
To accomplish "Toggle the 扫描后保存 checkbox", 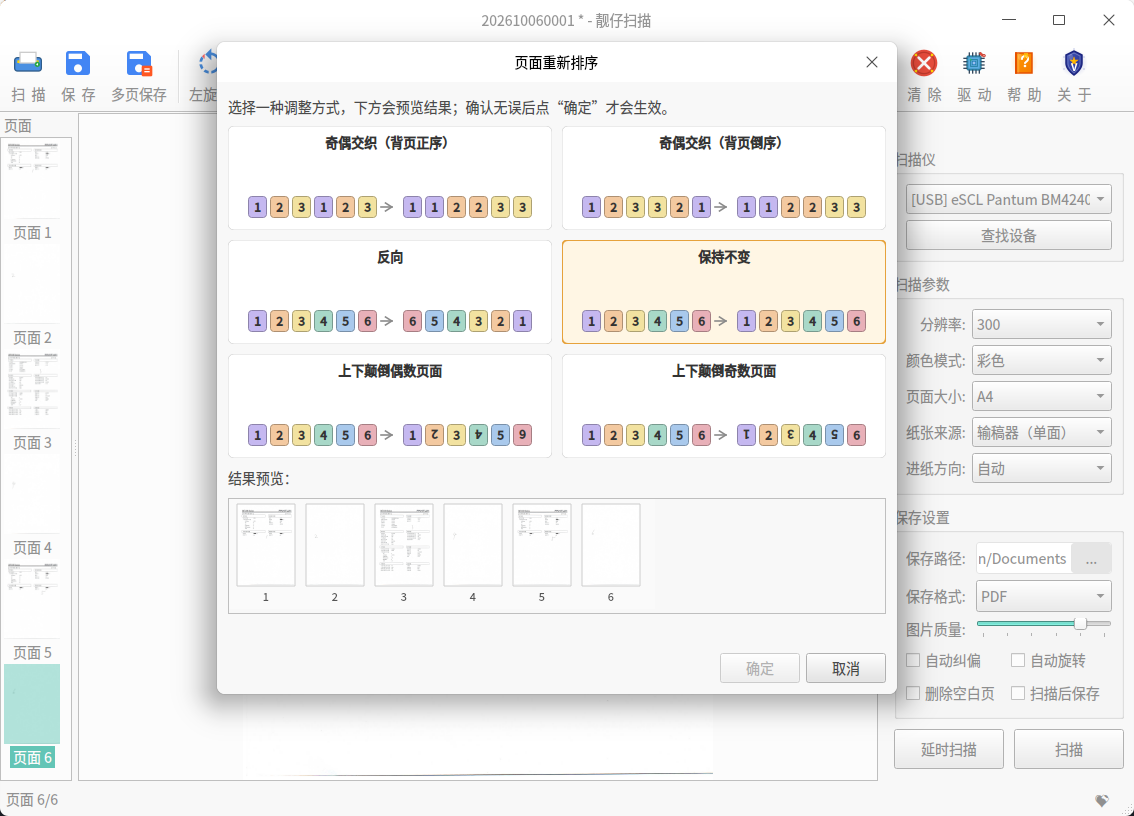I will (x=1018, y=694).
